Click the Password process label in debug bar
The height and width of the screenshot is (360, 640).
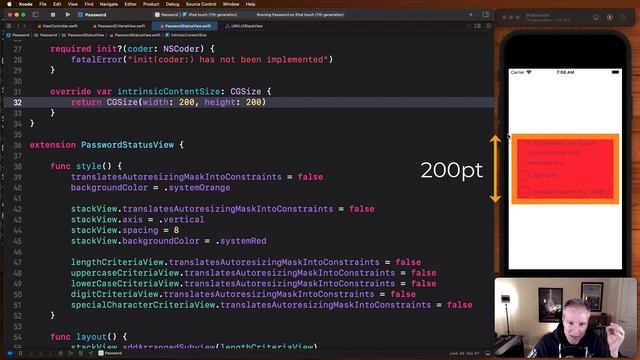110,353
